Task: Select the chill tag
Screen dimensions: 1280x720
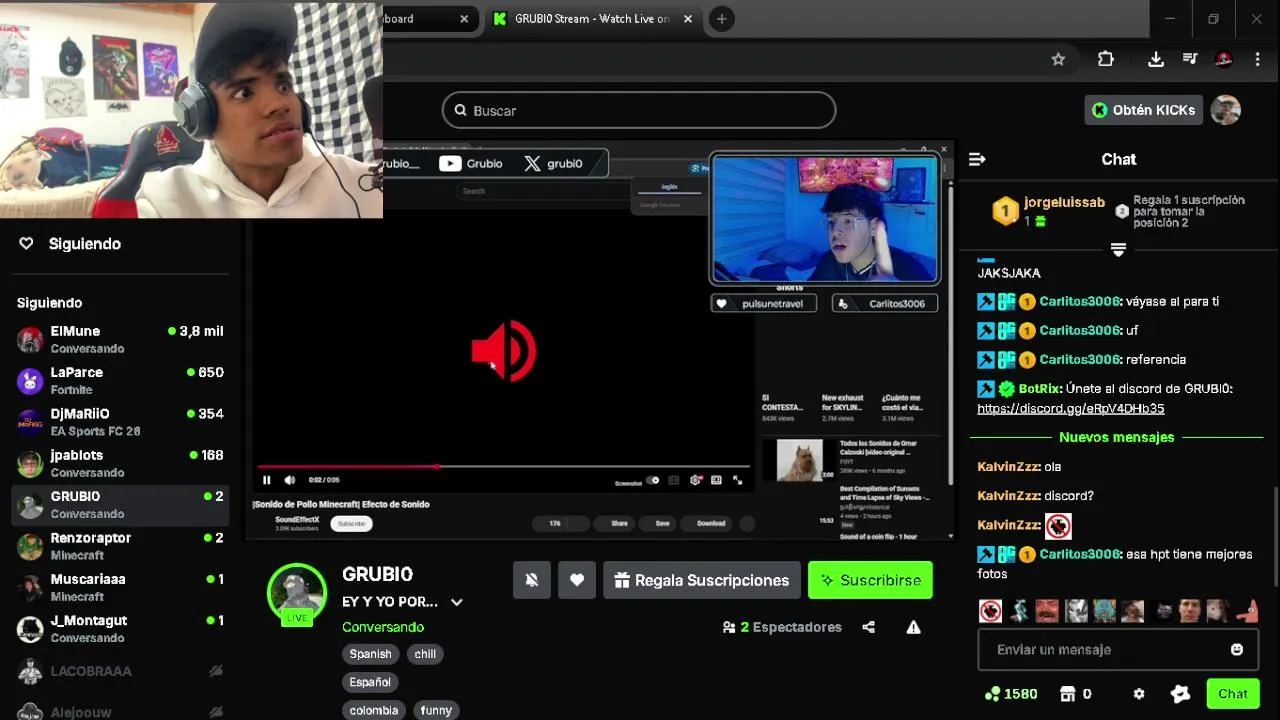Action: pyautogui.click(x=425, y=654)
